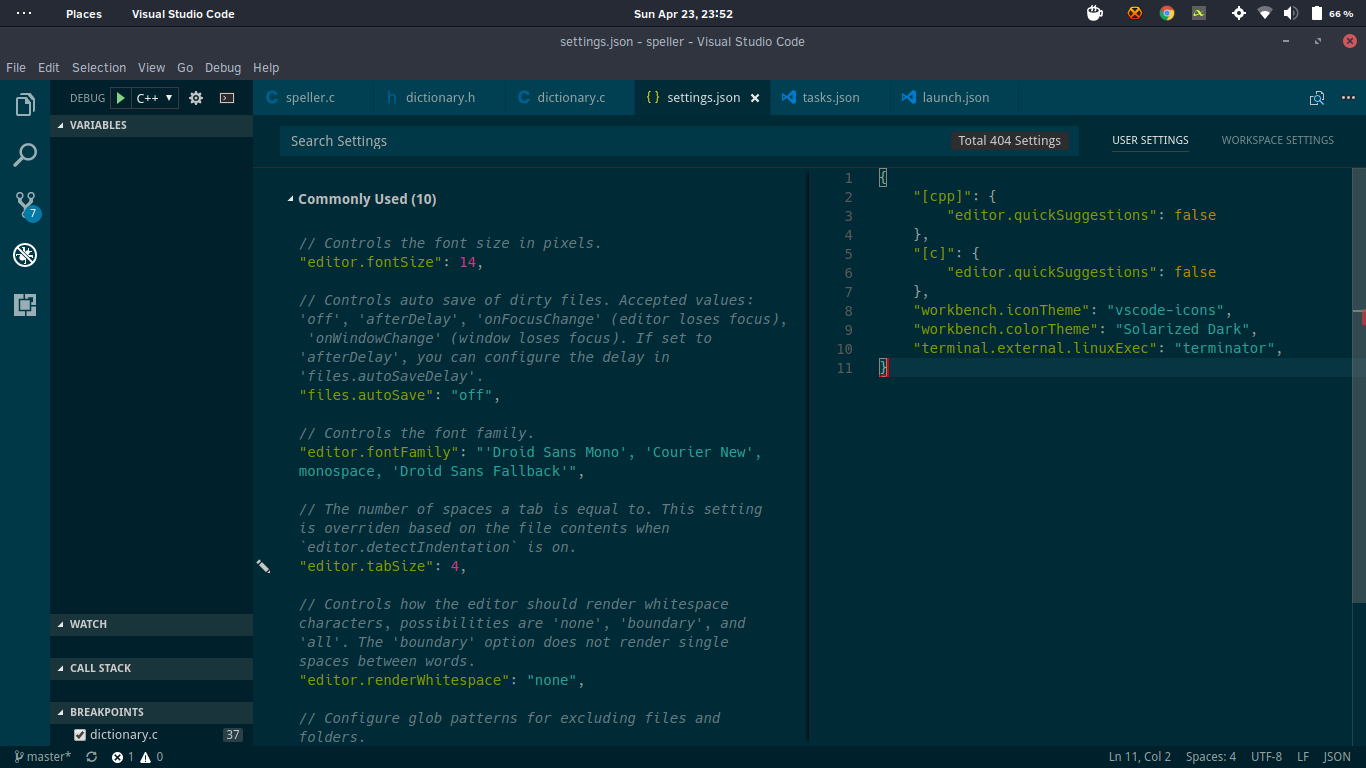Open the Extensions view icon

click(x=25, y=305)
